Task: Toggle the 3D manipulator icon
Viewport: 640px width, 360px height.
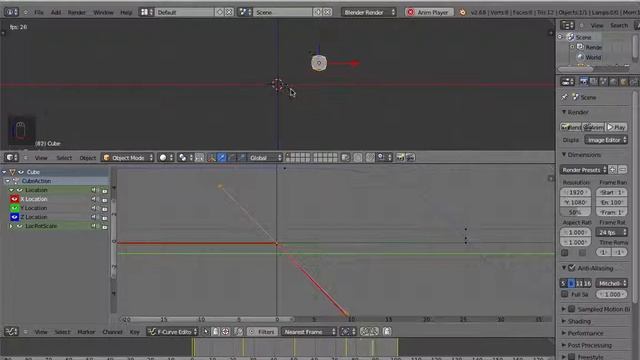Action: click(211, 158)
